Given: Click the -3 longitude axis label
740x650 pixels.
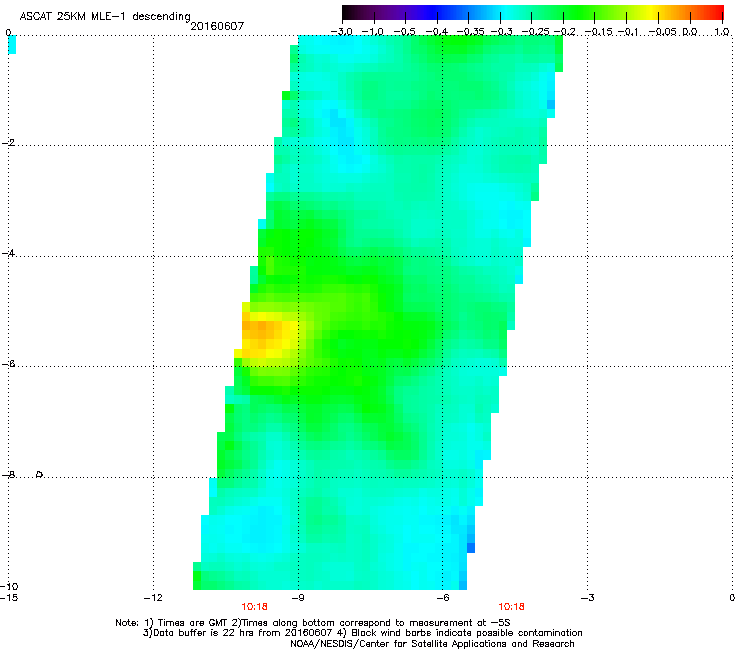Looking at the screenshot, I should tap(587, 598).
